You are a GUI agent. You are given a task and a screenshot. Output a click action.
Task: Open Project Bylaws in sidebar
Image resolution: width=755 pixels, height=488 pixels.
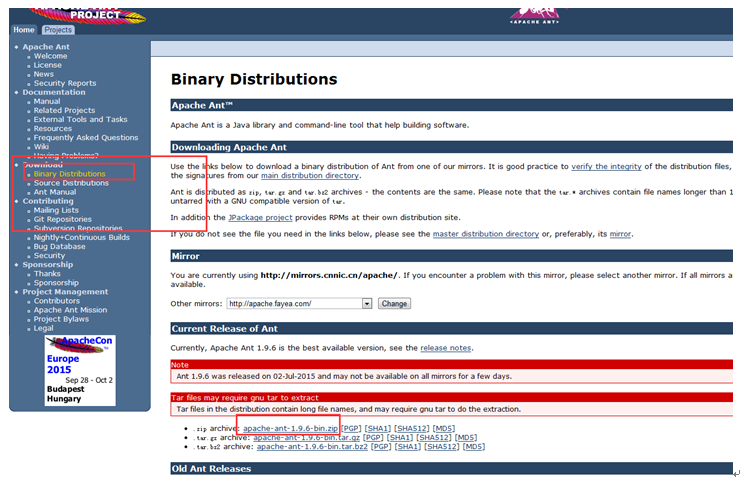61,319
